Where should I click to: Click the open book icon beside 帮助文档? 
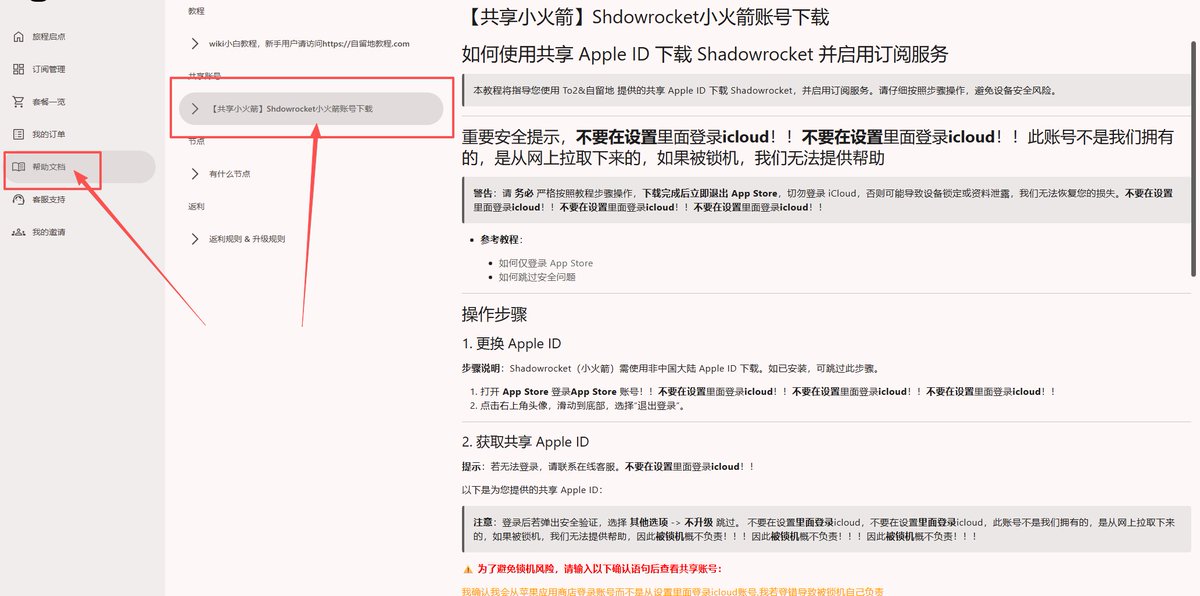(x=18, y=167)
